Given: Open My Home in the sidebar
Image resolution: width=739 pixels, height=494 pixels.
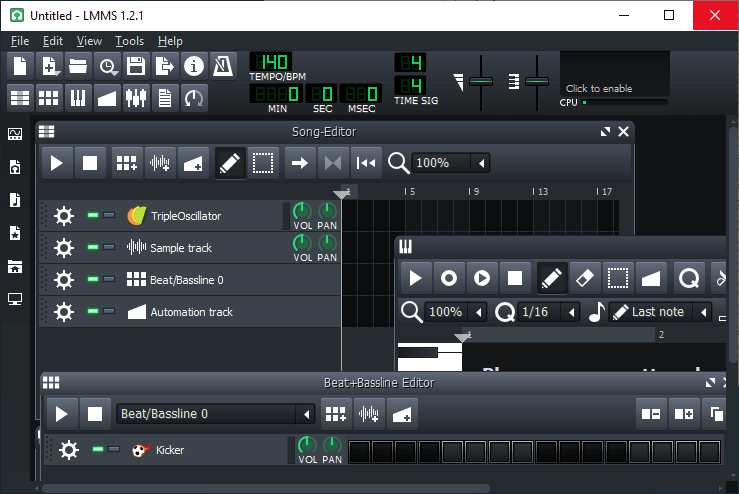Looking at the screenshot, I should (15, 267).
